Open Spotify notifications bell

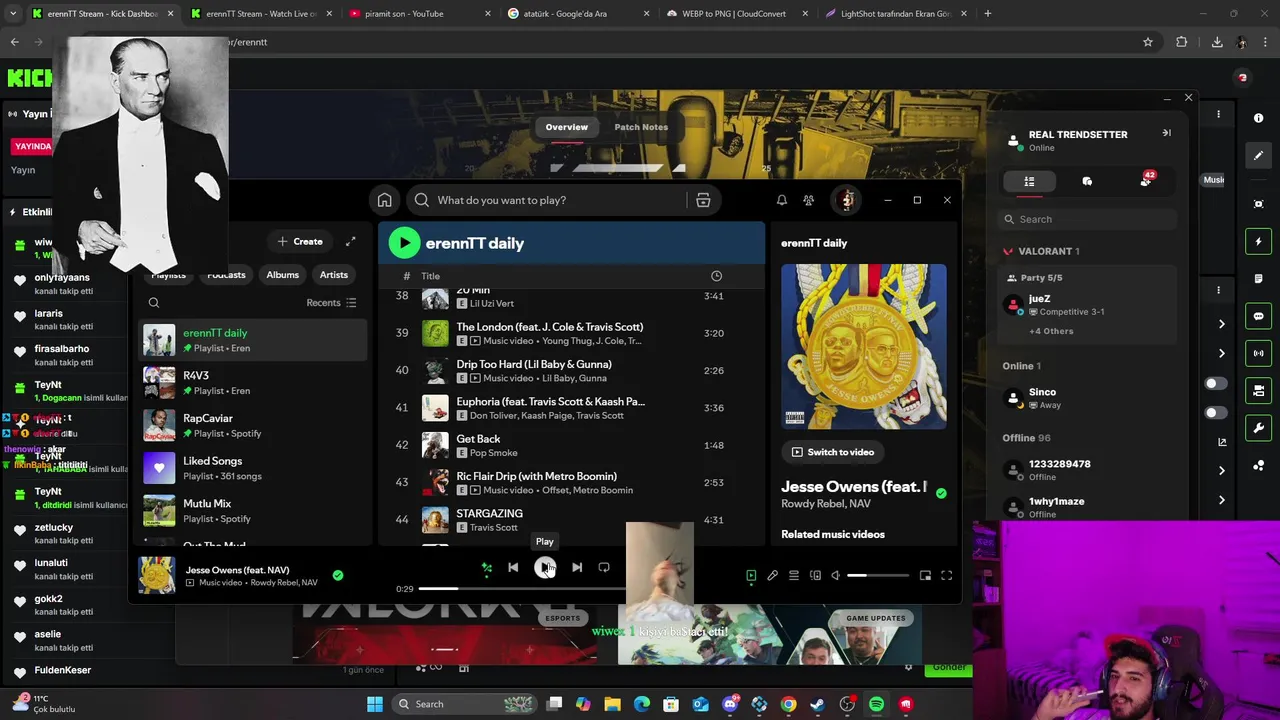781,200
